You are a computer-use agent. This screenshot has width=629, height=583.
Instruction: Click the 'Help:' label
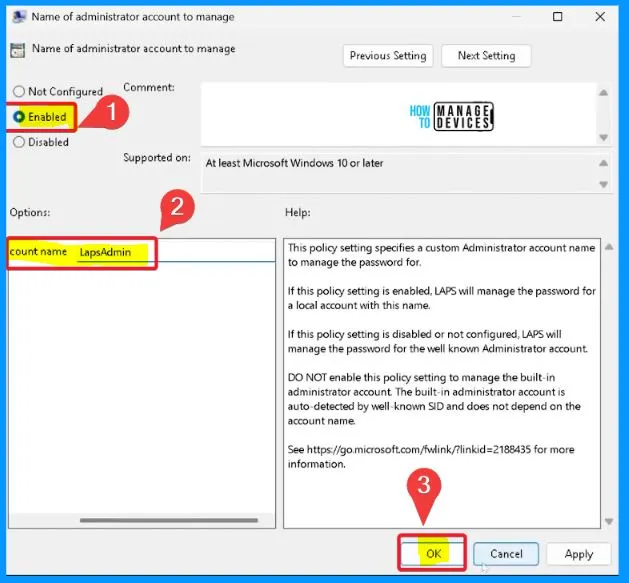click(298, 212)
